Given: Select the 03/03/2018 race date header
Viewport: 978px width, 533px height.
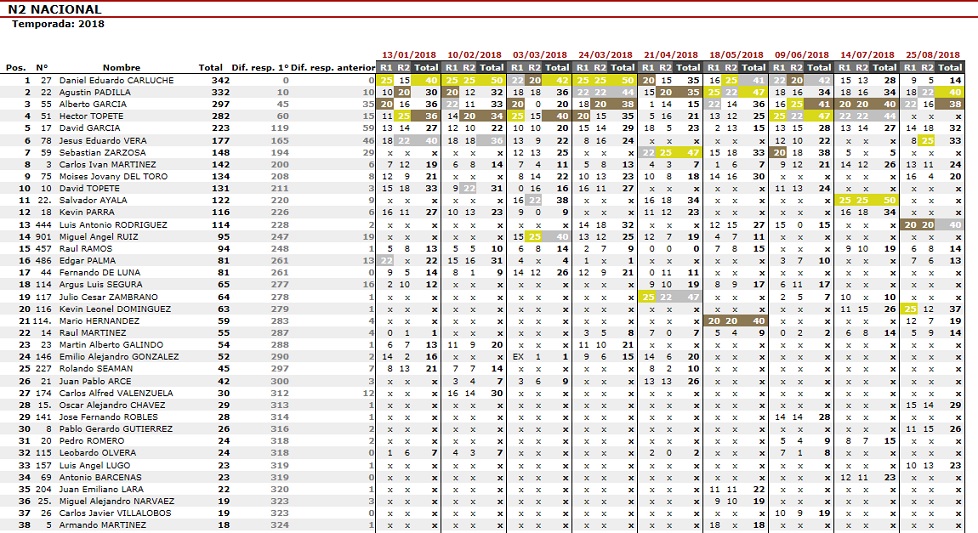Looking at the screenshot, I should [540, 55].
